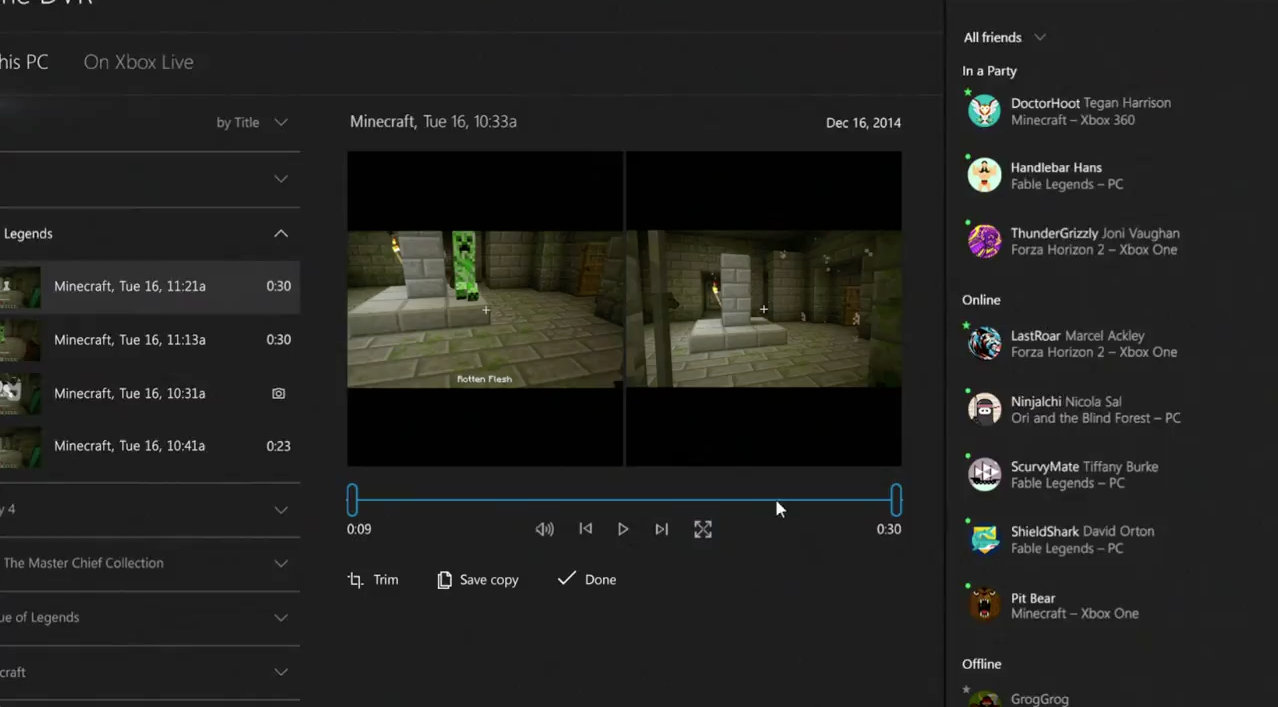Screen dimensions: 1278x707
Task: Click thumbnail of the 10:41a Minecraft clip
Action: click(x=20, y=447)
